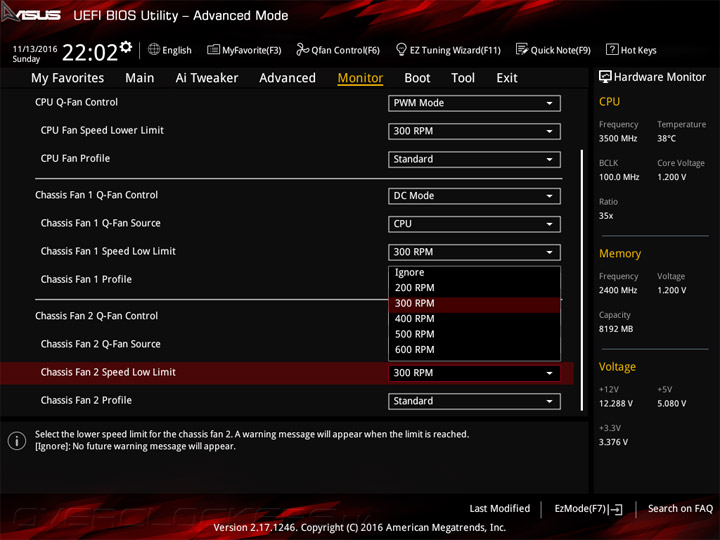Open the Advanced tab
The width and height of the screenshot is (720, 540).
(x=287, y=78)
